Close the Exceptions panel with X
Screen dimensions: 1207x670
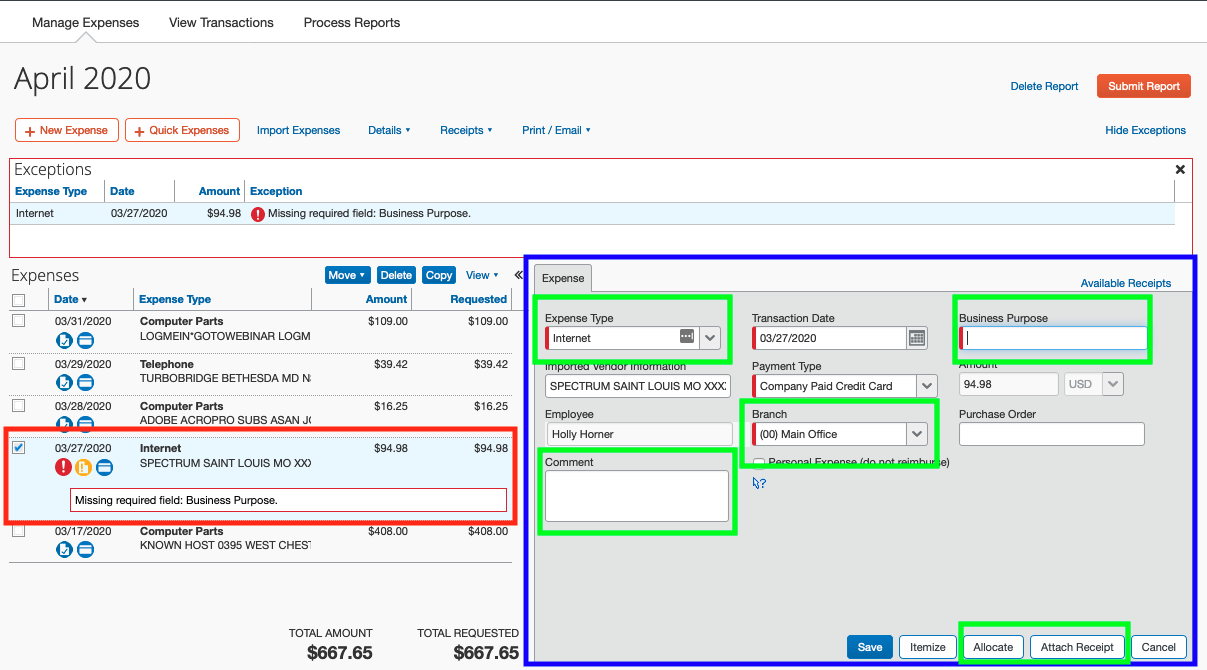pos(1180,170)
